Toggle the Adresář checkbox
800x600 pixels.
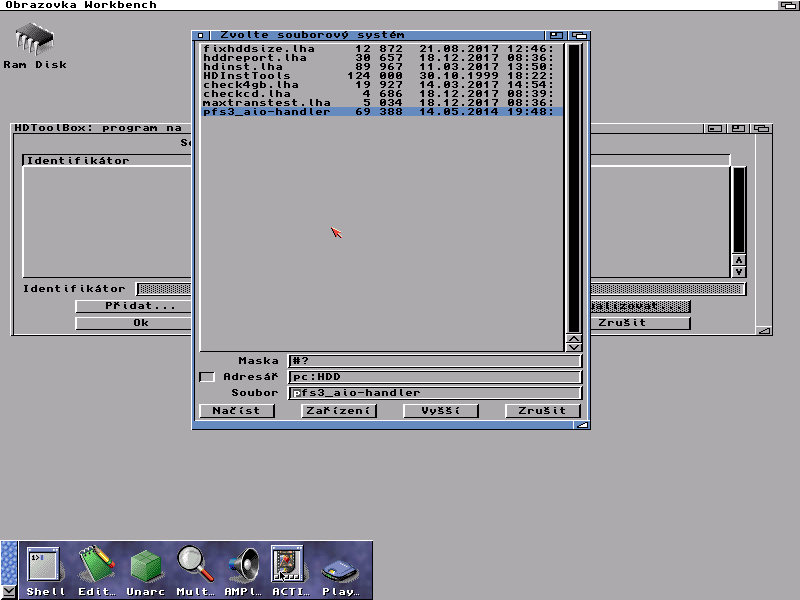207,377
